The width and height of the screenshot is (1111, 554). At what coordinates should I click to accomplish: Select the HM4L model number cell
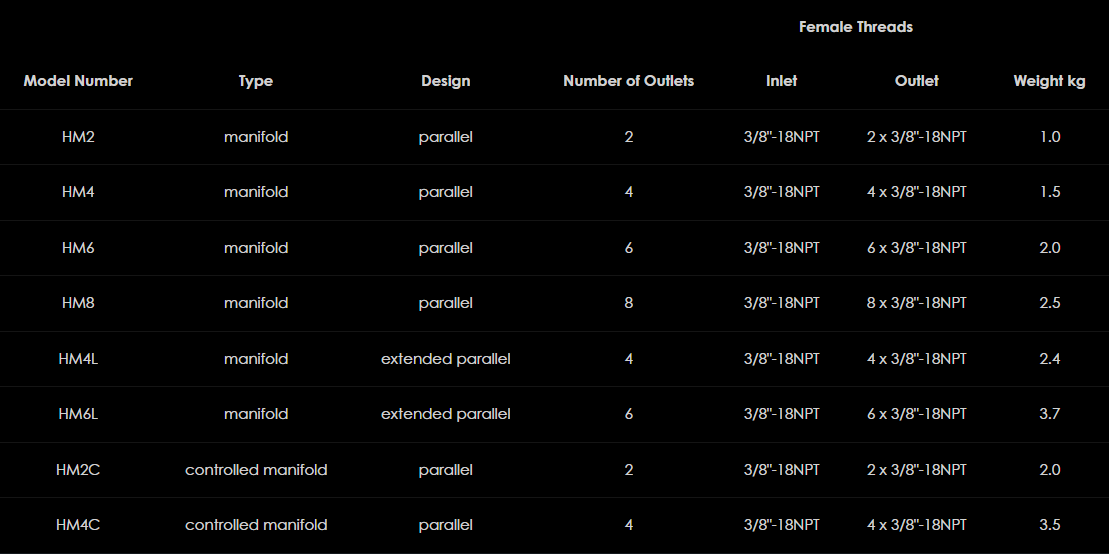click(78, 359)
